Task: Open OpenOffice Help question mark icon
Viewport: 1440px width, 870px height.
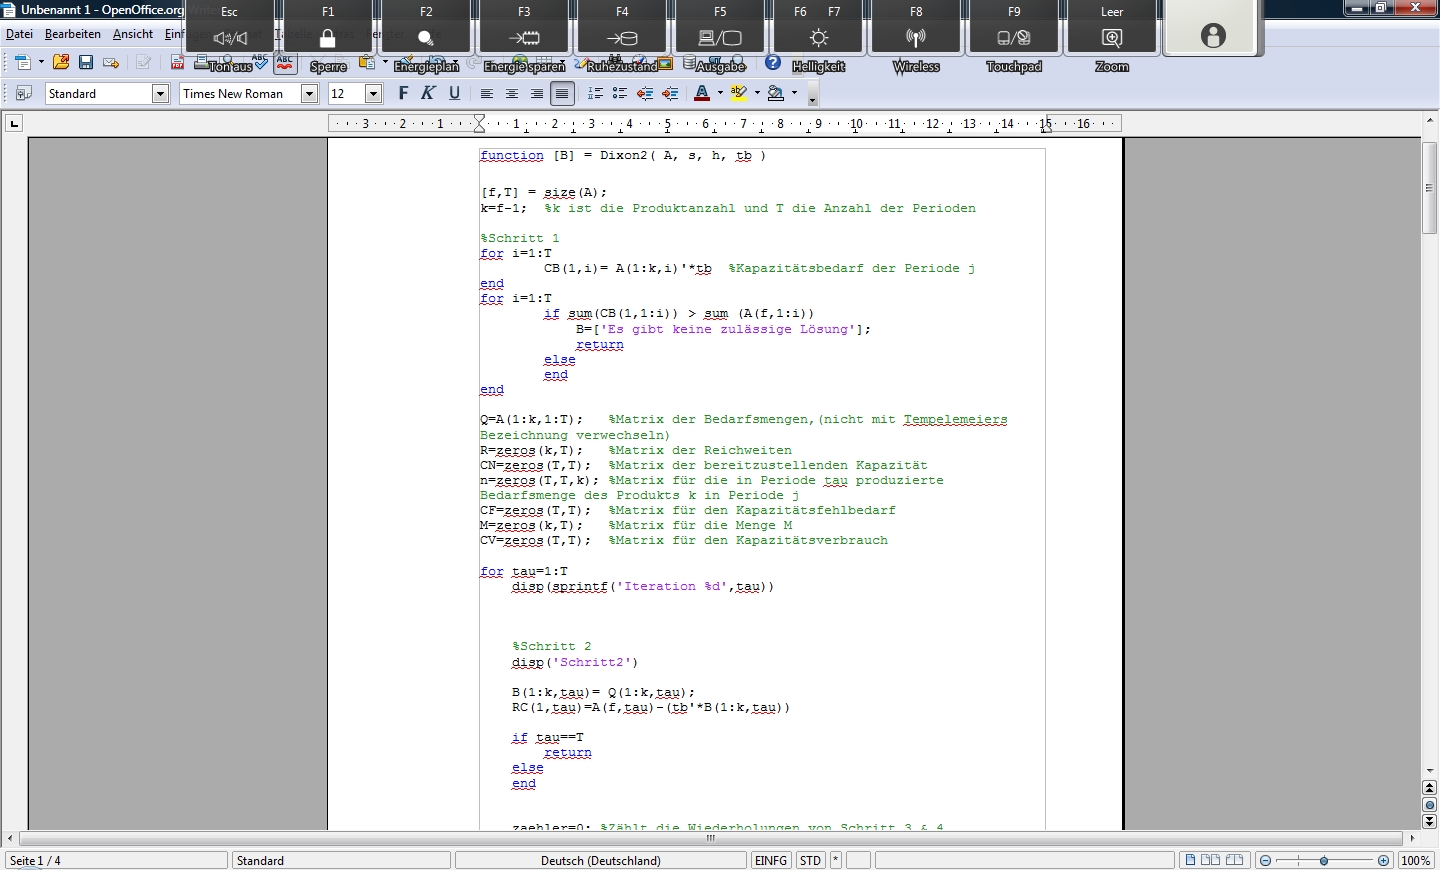Action: (773, 63)
